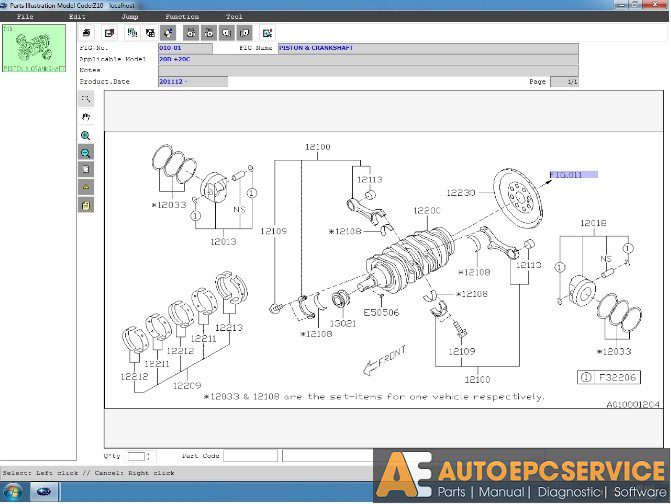The width and height of the screenshot is (671, 504).
Task: Click part number 12200 on the crankshaft
Action: pyautogui.click(x=427, y=210)
